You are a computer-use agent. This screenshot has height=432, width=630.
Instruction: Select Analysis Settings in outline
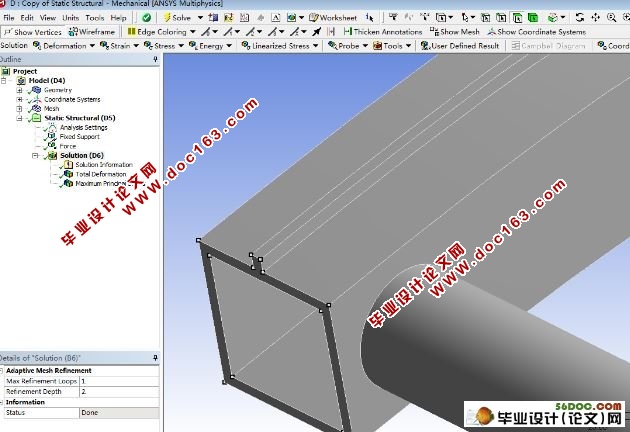coord(84,127)
